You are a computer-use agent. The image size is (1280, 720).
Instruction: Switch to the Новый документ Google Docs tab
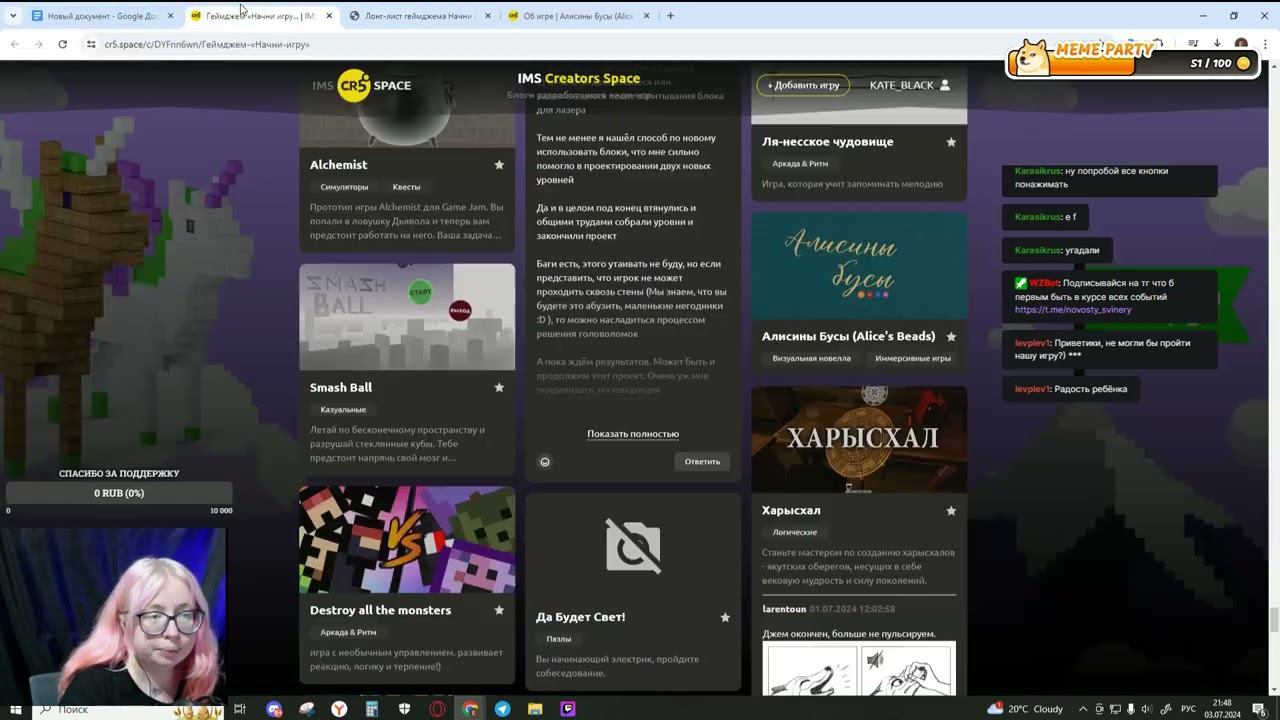click(x=102, y=16)
